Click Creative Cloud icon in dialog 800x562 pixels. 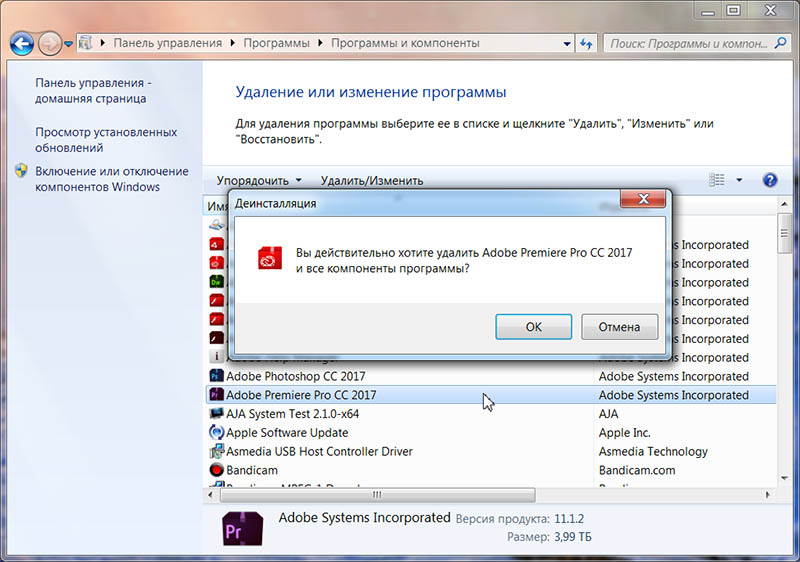point(270,258)
